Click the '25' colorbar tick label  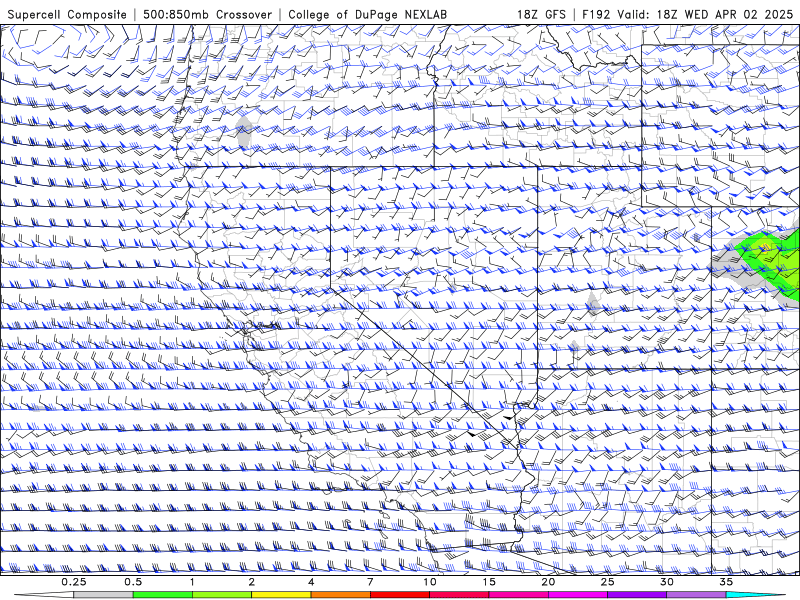[607, 582]
